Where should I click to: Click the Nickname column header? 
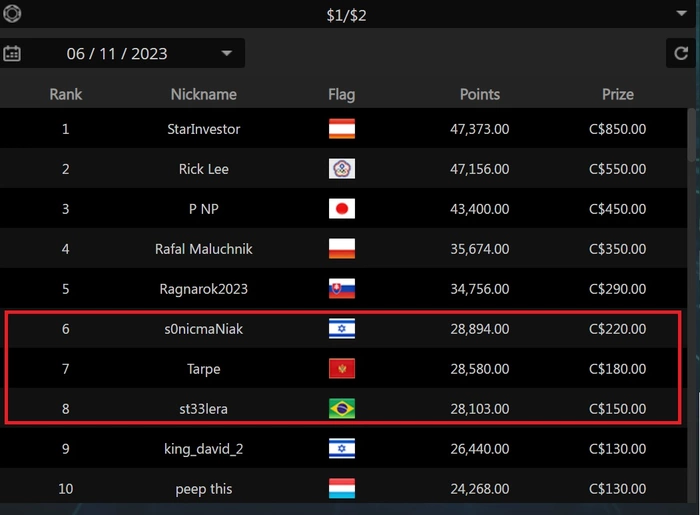click(204, 94)
